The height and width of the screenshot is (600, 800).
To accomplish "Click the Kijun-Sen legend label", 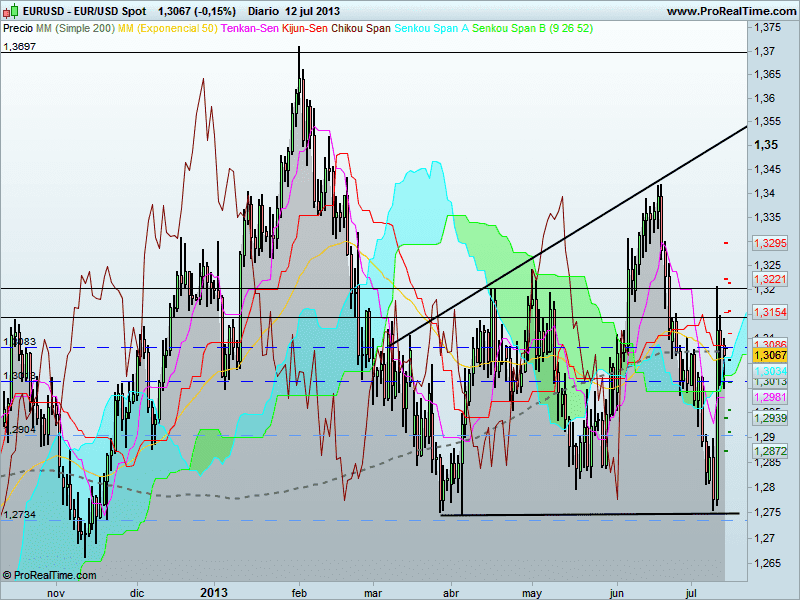I will (305, 29).
